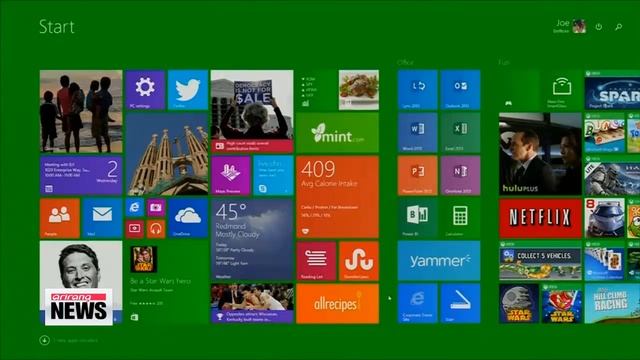Open the Microsoft Mahjong tile

click(x=604, y=133)
